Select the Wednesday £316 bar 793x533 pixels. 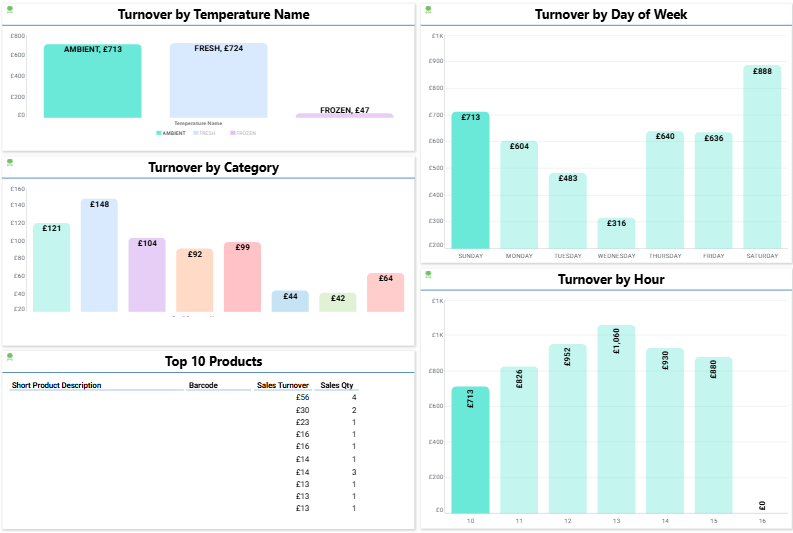(616, 233)
